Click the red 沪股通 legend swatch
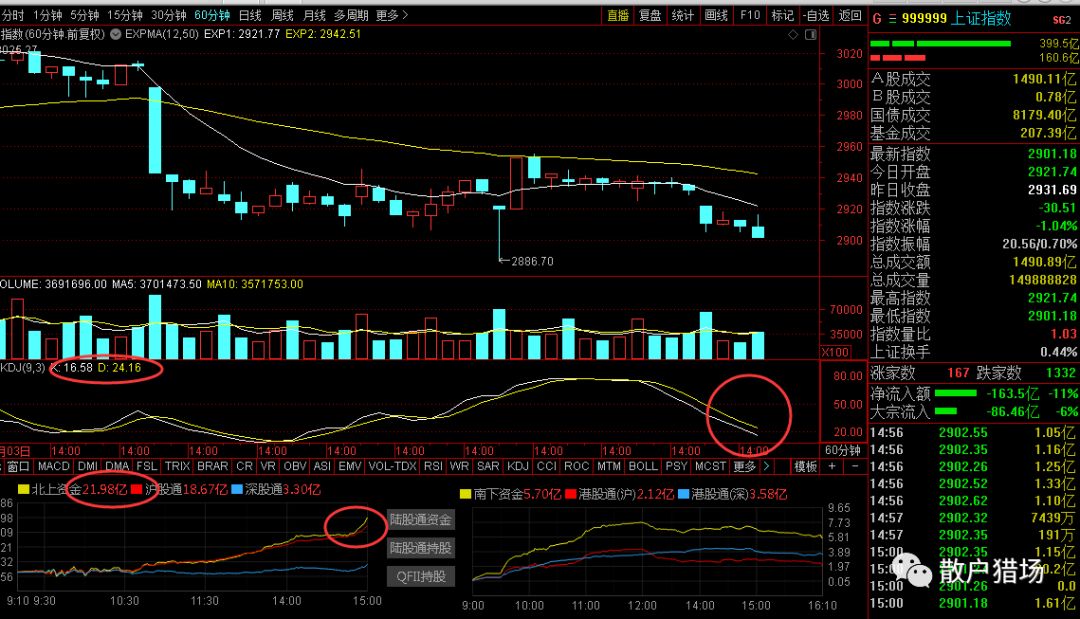This screenshot has height=619, width=1080. click(x=136, y=490)
